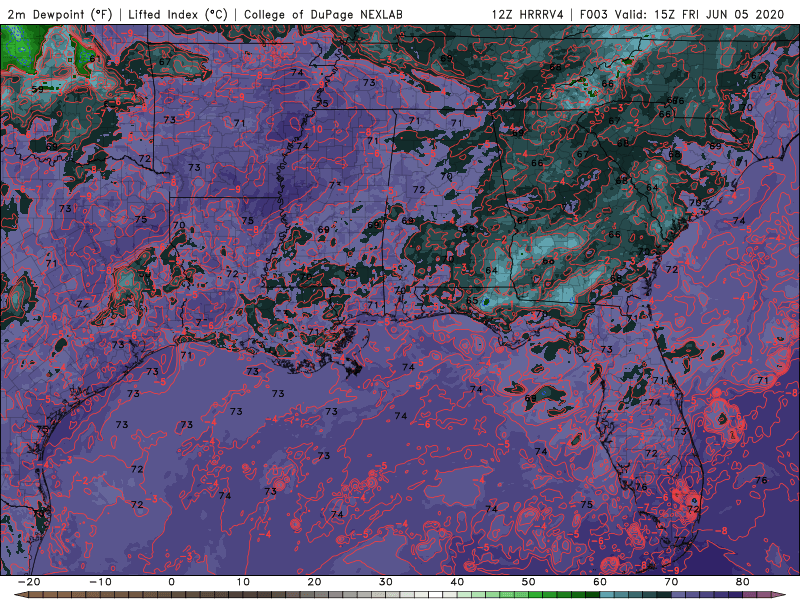Click the 40 label on the color scale
The width and height of the screenshot is (800, 600).
coord(457,582)
